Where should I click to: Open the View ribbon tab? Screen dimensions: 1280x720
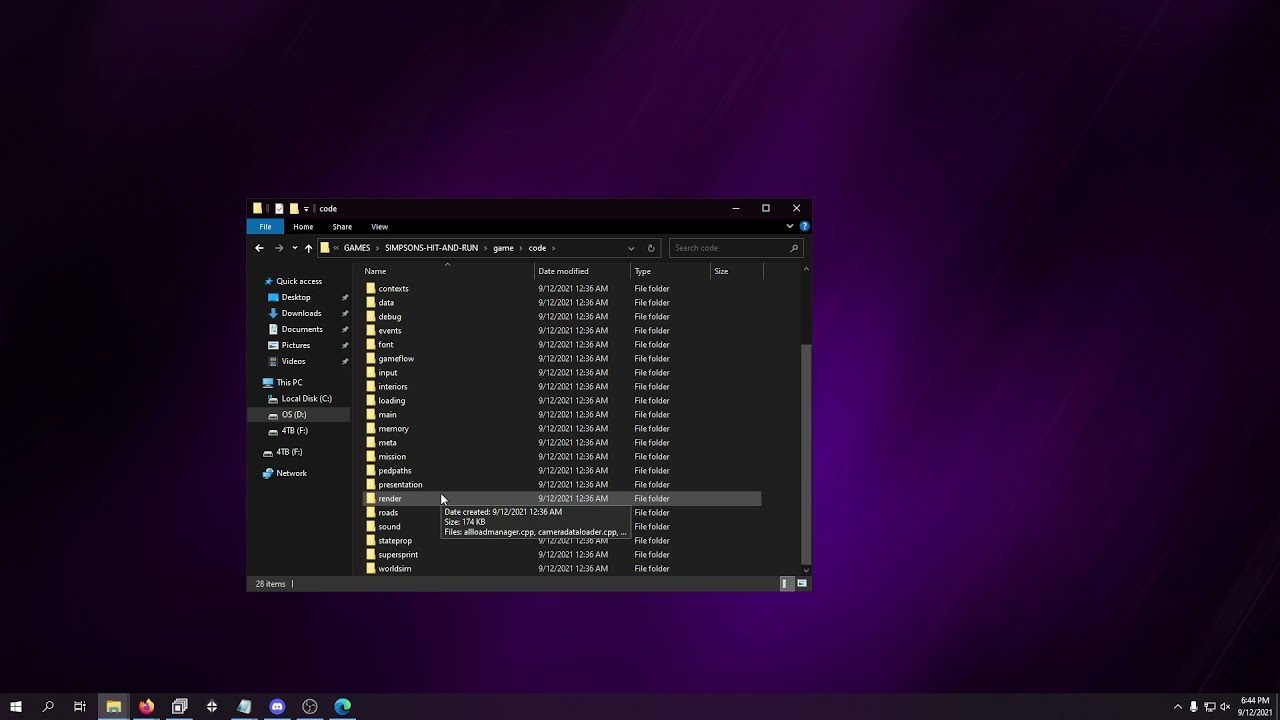(x=379, y=227)
